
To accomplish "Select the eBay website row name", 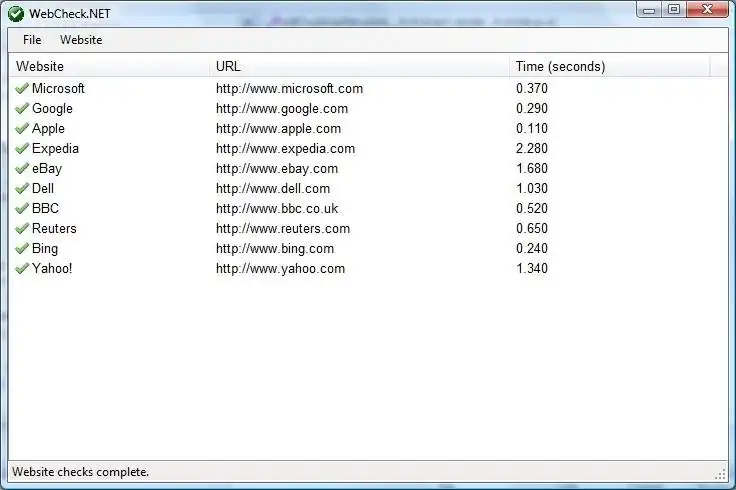I will point(47,168).
